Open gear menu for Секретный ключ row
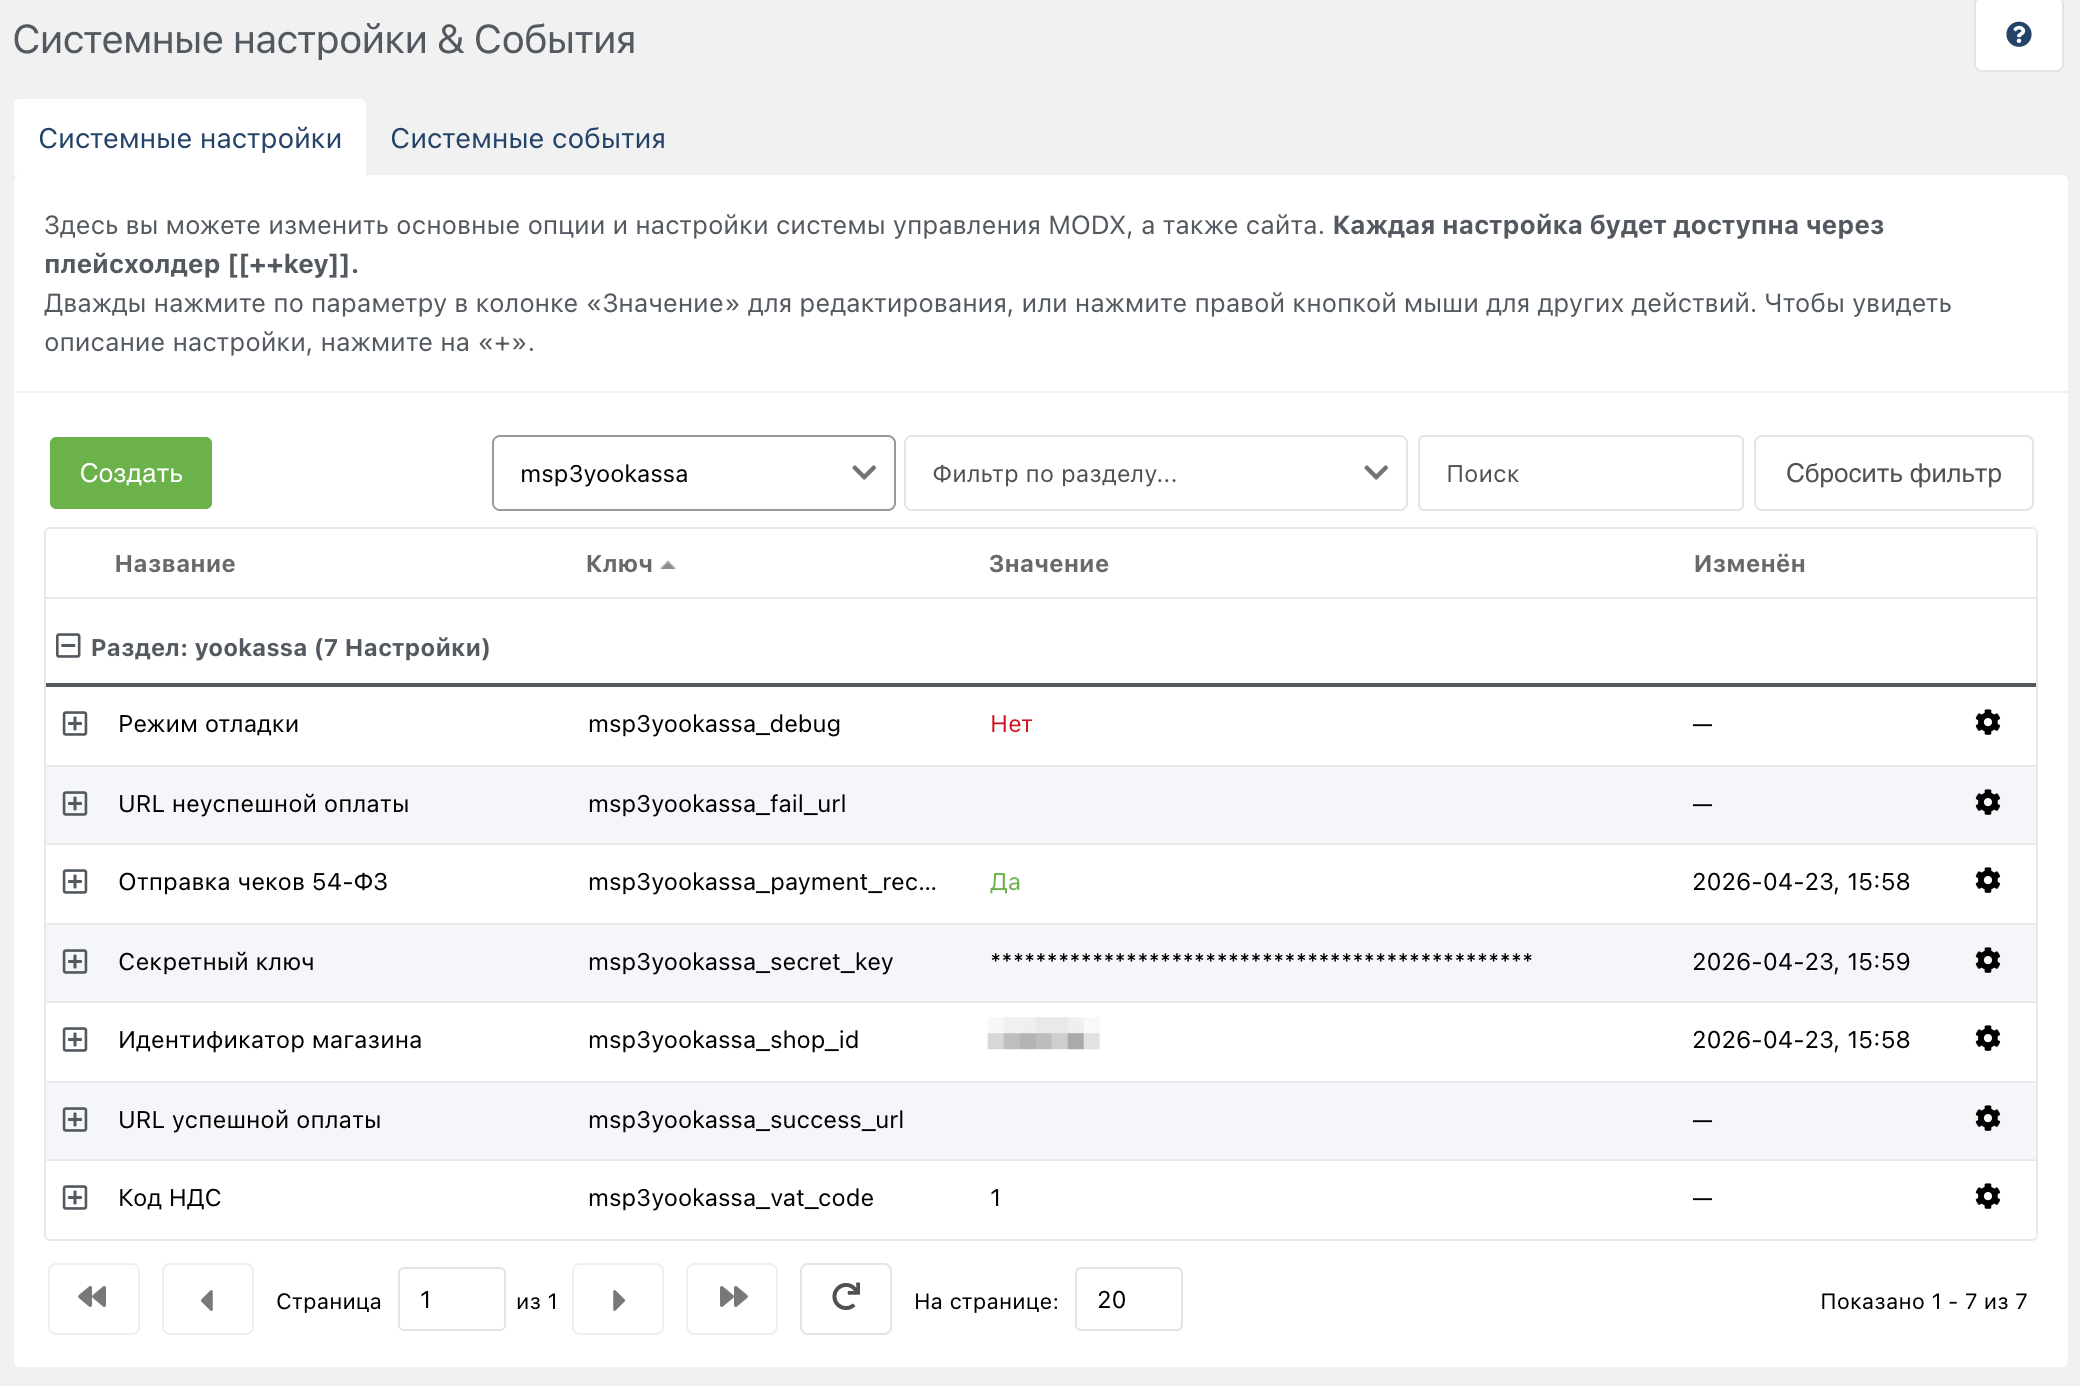The height and width of the screenshot is (1386, 2080). click(1987, 961)
